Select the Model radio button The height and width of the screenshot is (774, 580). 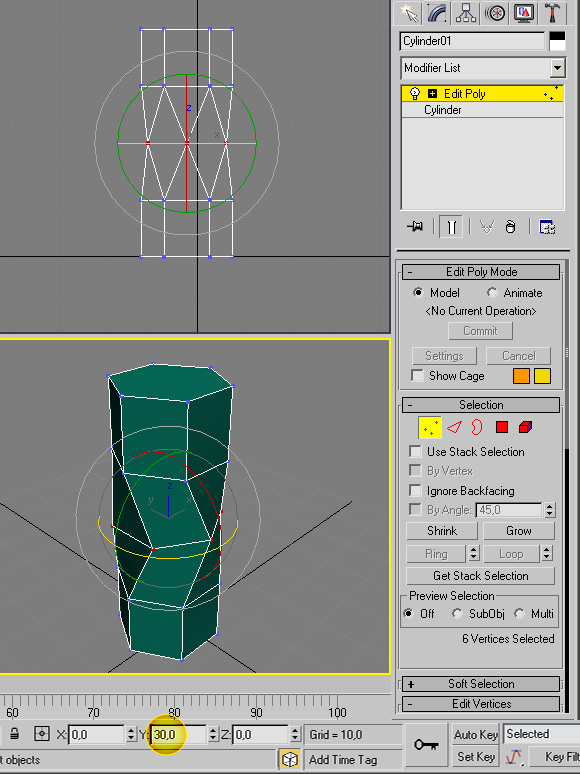(418, 293)
